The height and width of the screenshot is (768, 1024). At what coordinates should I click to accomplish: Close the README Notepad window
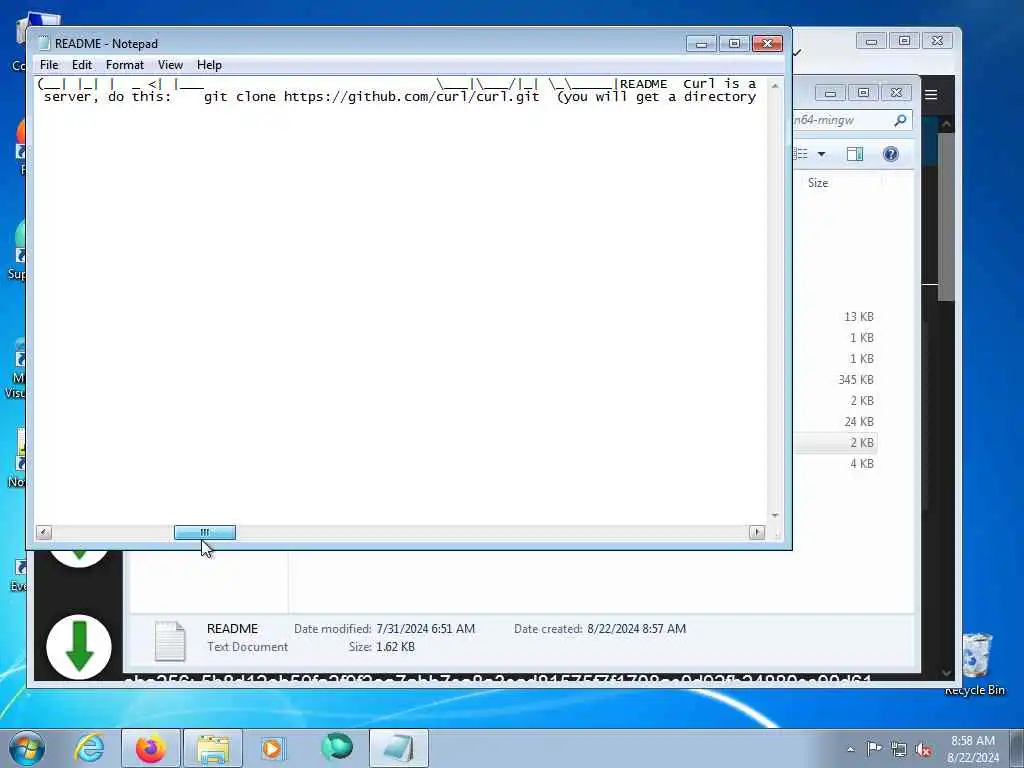(x=767, y=44)
